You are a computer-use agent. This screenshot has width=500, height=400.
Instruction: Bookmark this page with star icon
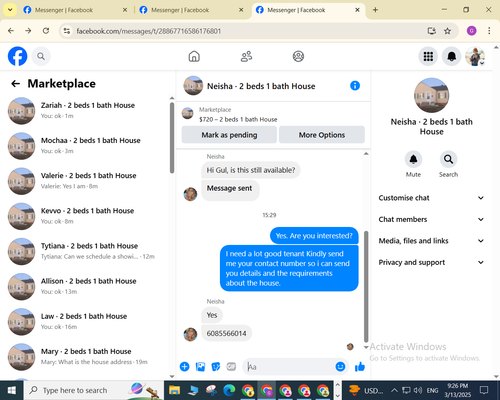pyautogui.click(x=447, y=31)
